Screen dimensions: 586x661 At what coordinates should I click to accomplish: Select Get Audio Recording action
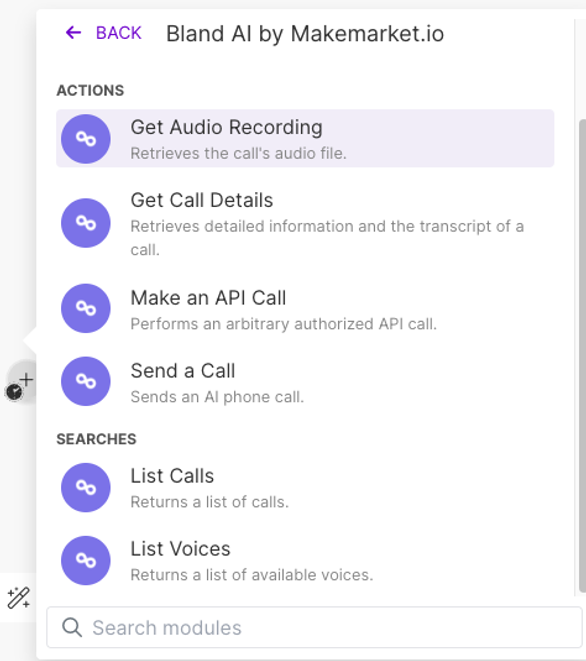click(x=305, y=139)
